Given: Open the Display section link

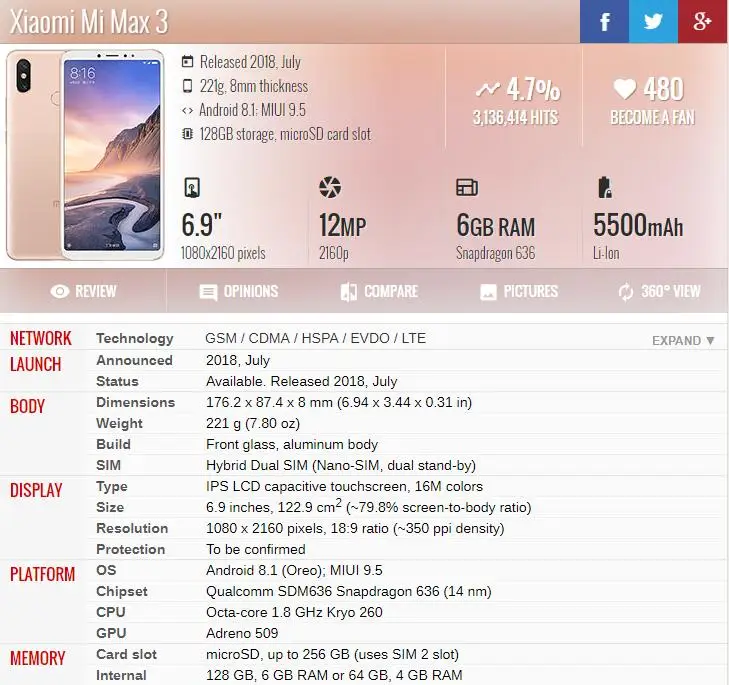Looking at the screenshot, I should coord(36,491).
